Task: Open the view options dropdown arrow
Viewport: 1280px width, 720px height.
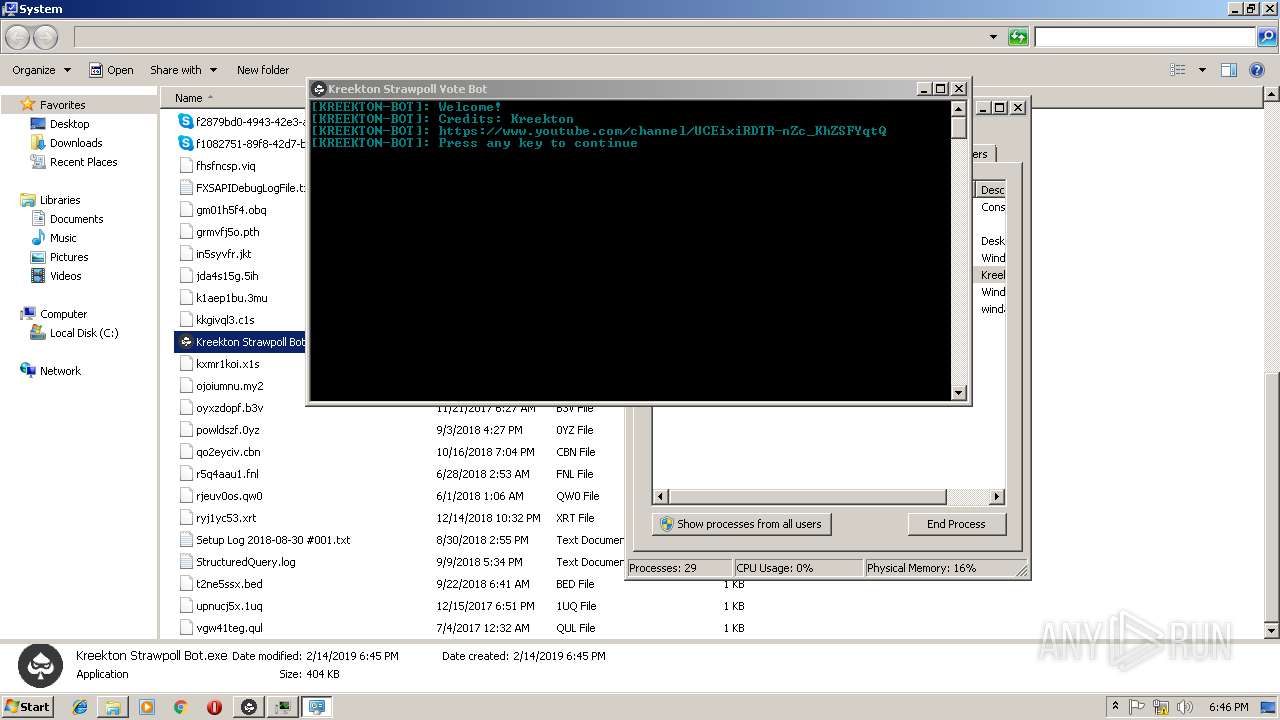Action: (1202, 70)
